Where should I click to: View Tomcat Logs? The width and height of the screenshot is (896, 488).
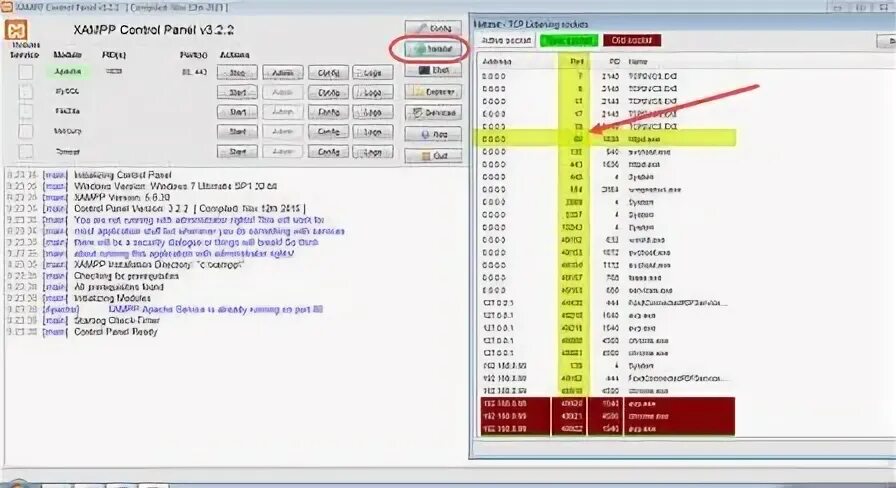[373, 151]
